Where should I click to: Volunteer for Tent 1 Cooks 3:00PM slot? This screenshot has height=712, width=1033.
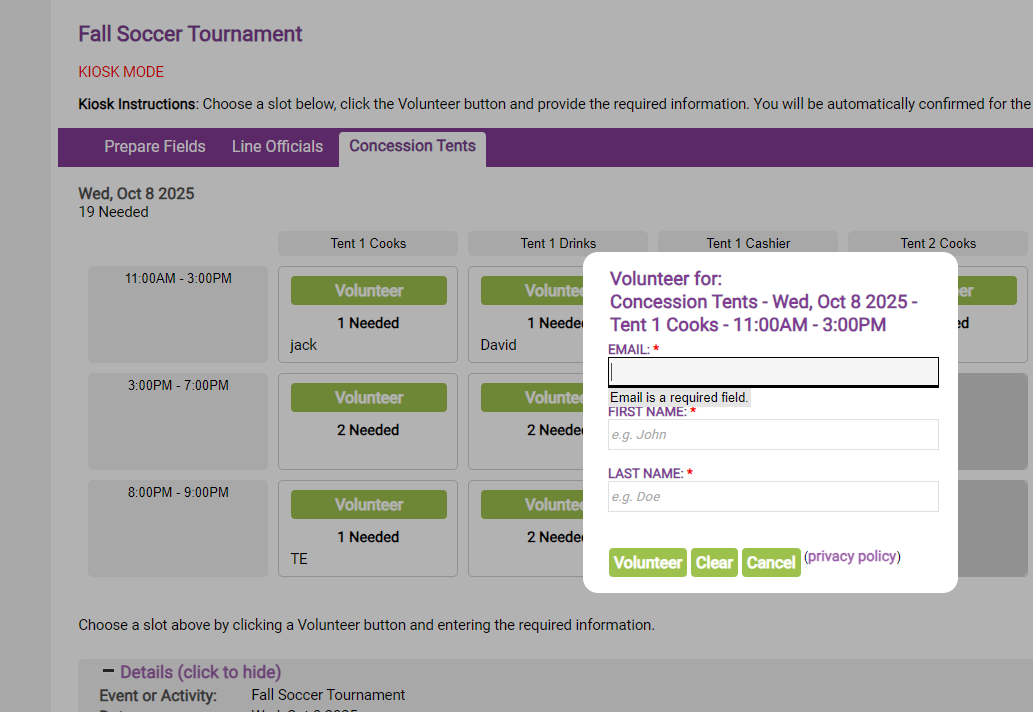[x=368, y=397]
